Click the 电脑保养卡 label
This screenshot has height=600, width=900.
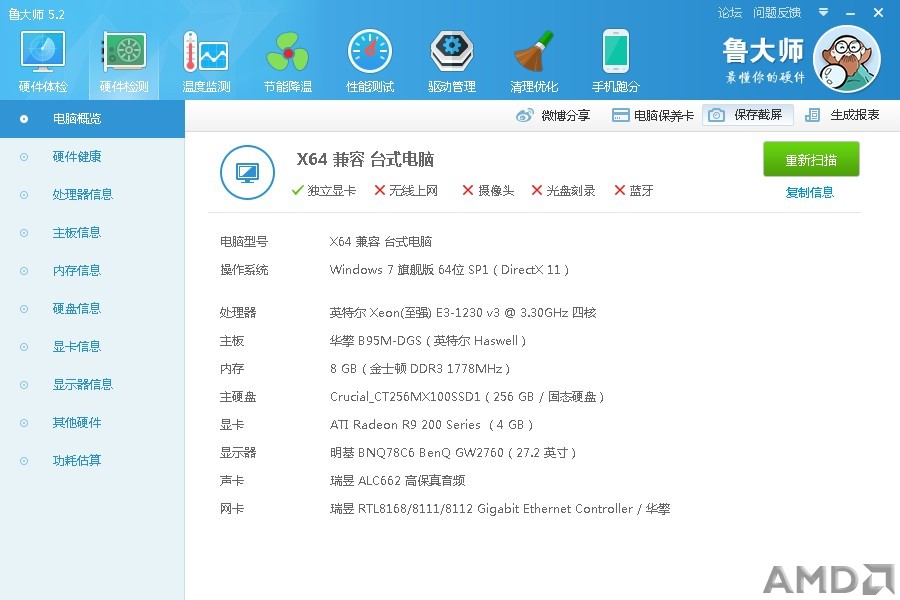664,115
